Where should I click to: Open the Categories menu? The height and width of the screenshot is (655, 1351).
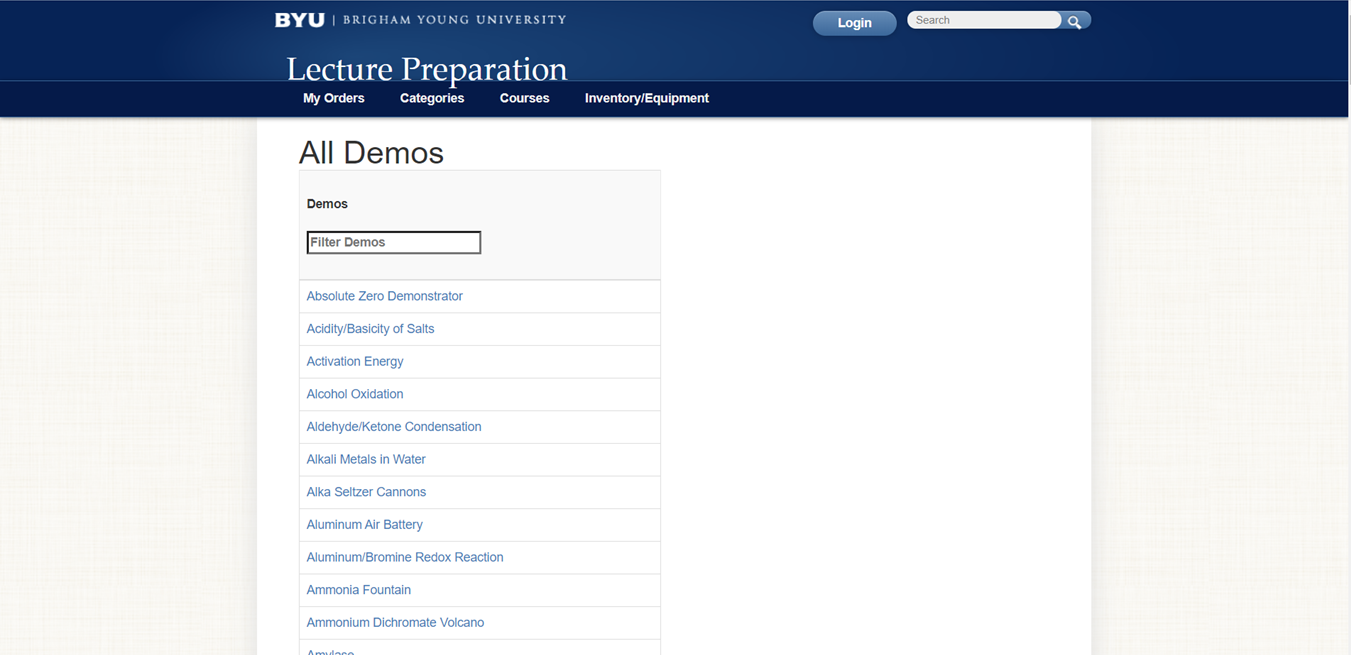432,98
